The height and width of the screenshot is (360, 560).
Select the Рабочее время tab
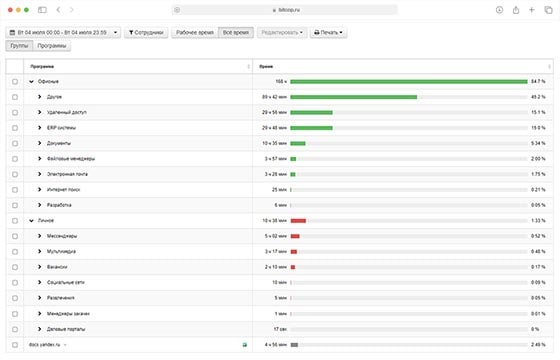coord(195,32)
